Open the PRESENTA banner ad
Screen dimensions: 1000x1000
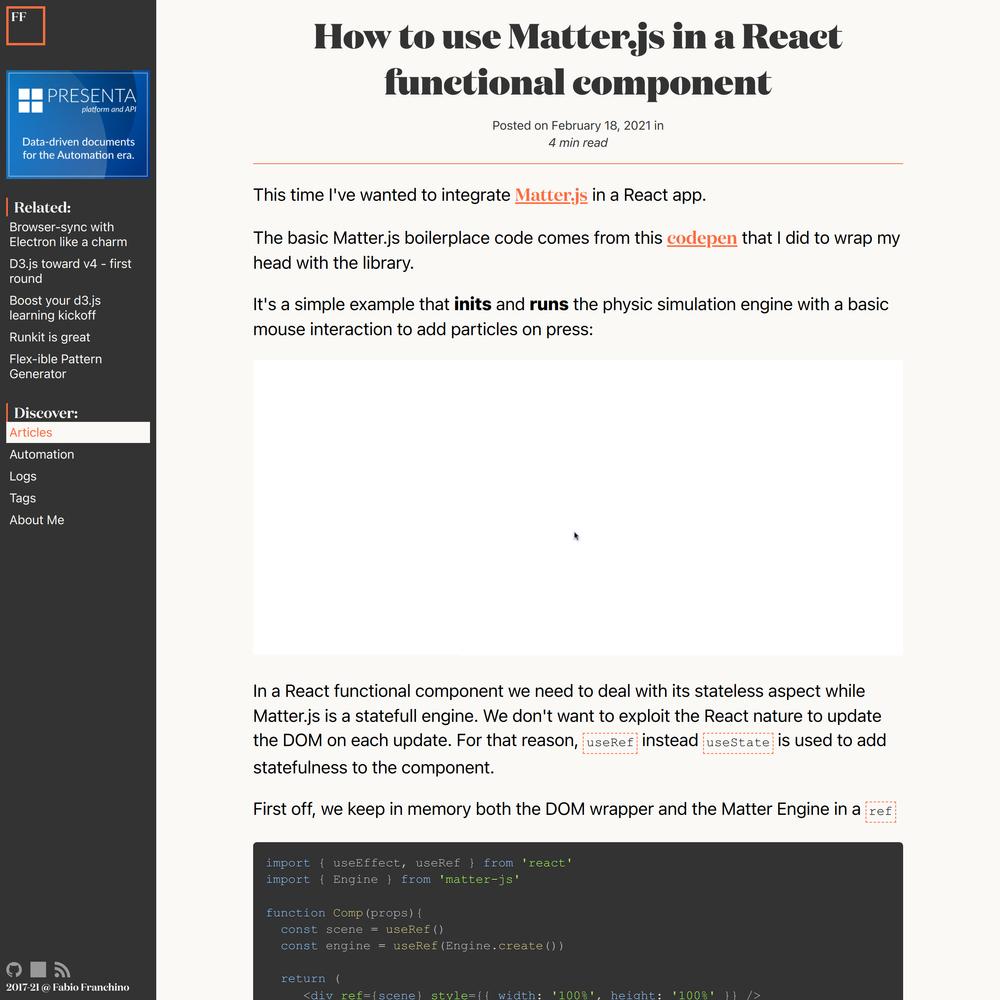(77, 124)
